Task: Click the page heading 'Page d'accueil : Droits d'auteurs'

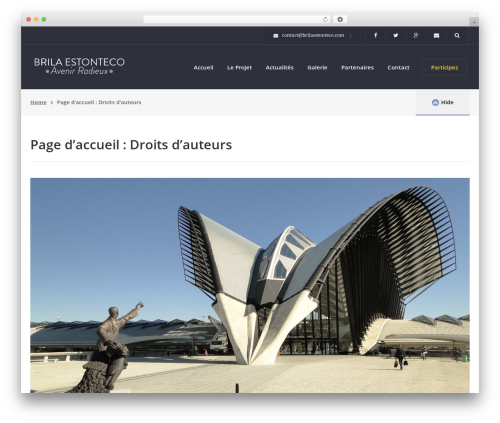Action: [131, 145]
